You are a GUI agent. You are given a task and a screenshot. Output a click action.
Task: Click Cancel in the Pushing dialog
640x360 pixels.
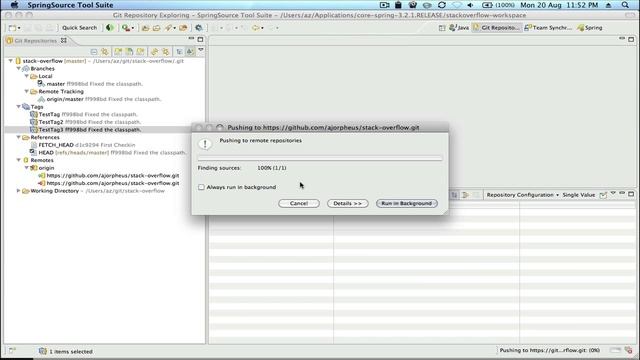coord(299,203)
